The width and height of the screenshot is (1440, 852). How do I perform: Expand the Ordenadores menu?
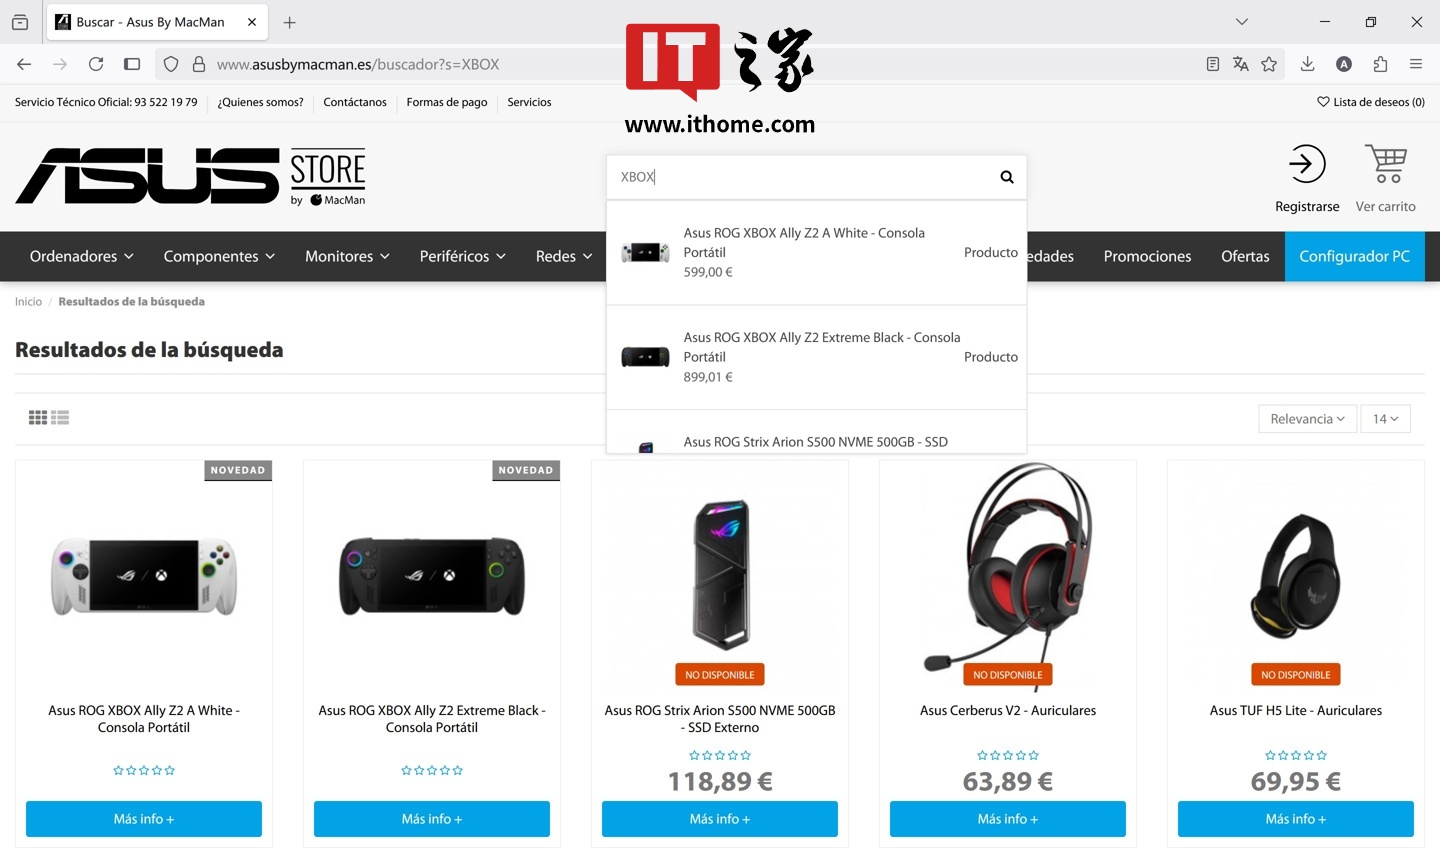82,256
